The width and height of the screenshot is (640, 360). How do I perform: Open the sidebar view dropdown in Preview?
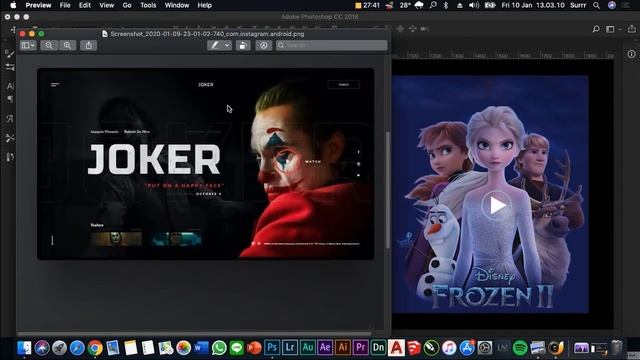coord(28,45)
